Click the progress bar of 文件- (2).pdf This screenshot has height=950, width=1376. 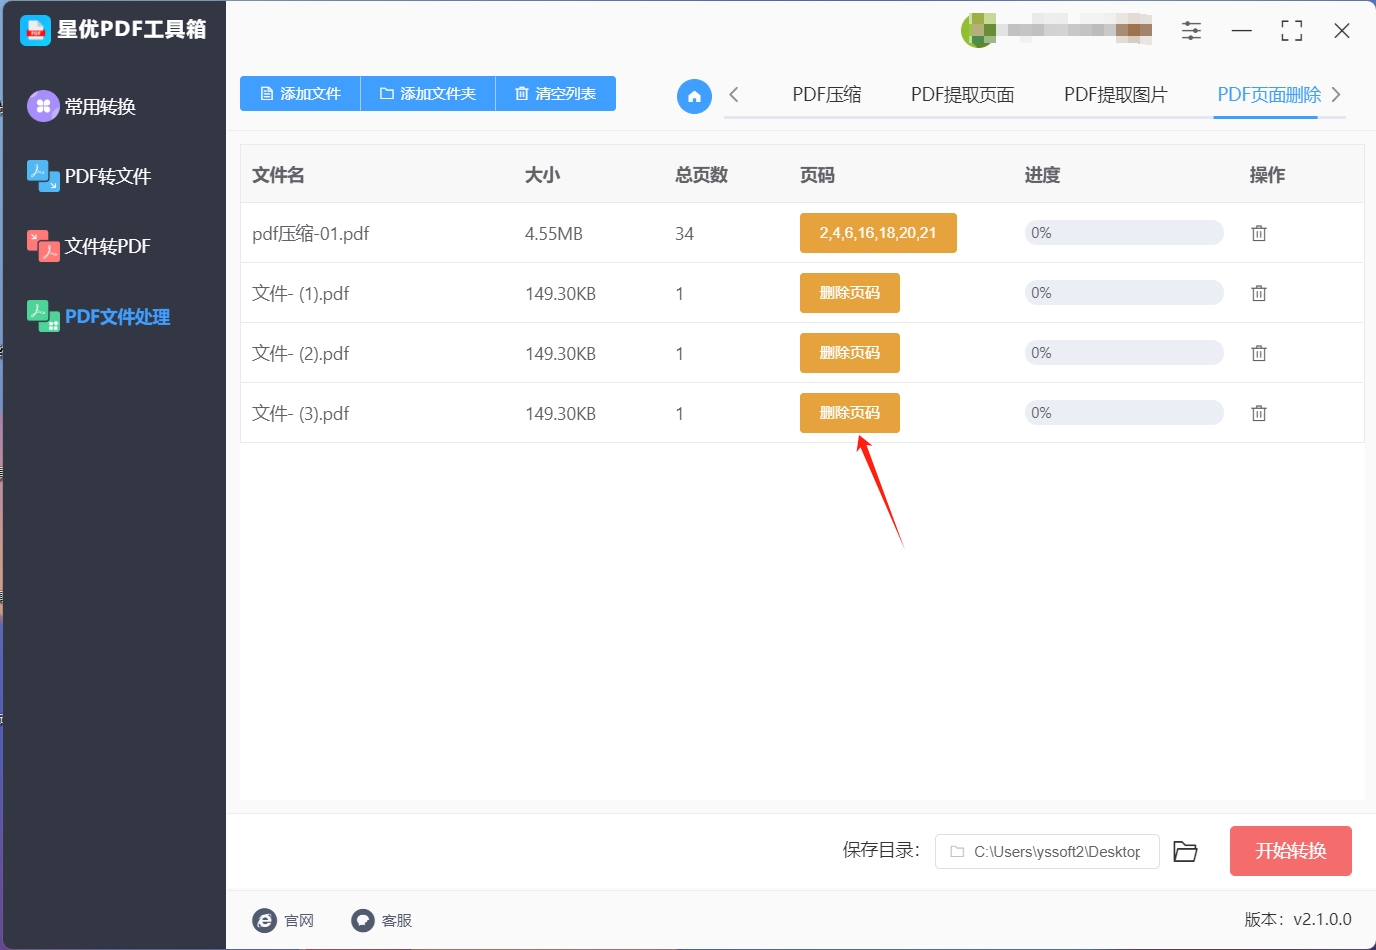tap(1124, 353)
